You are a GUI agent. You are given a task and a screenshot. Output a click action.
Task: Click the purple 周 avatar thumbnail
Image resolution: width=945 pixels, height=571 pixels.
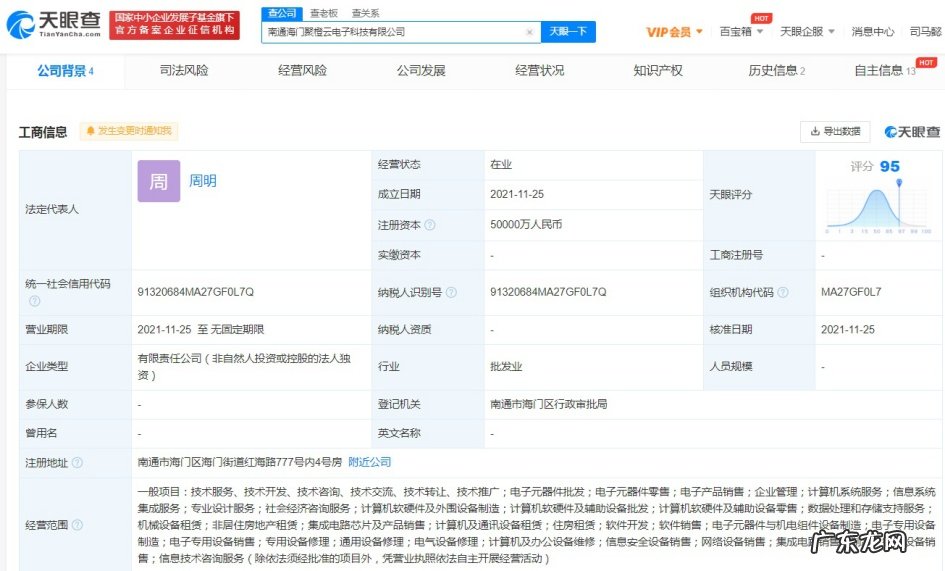pos(159,181)
